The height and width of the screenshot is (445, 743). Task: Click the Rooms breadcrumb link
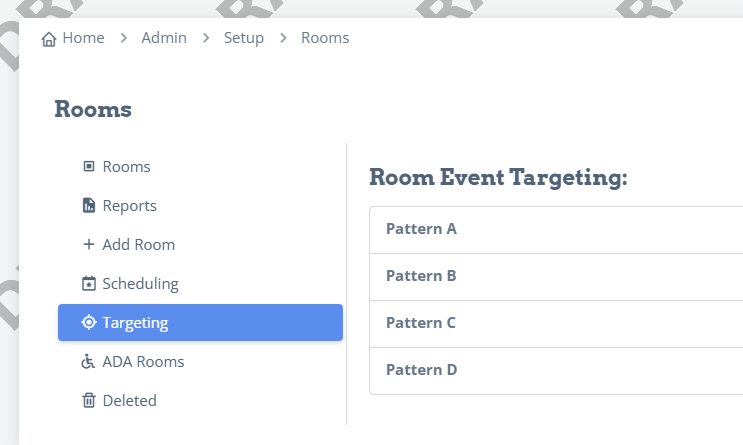325,38
